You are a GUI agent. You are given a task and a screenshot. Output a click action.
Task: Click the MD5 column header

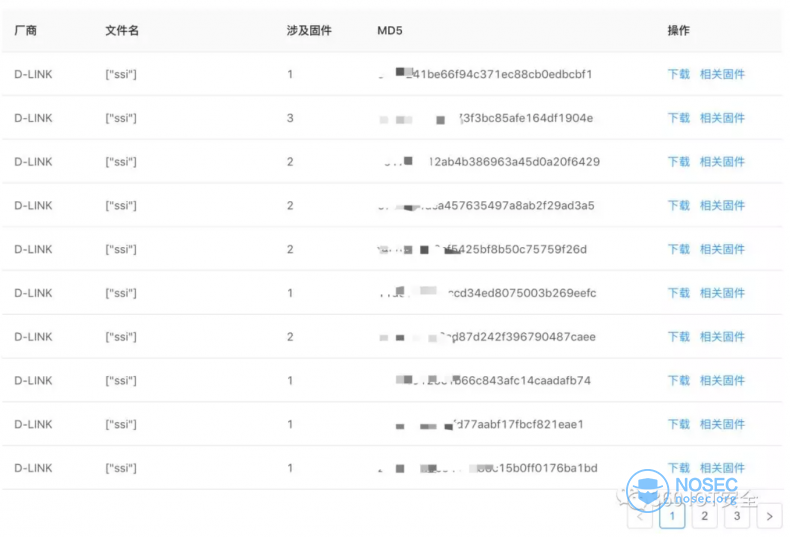tap(390, 31)
